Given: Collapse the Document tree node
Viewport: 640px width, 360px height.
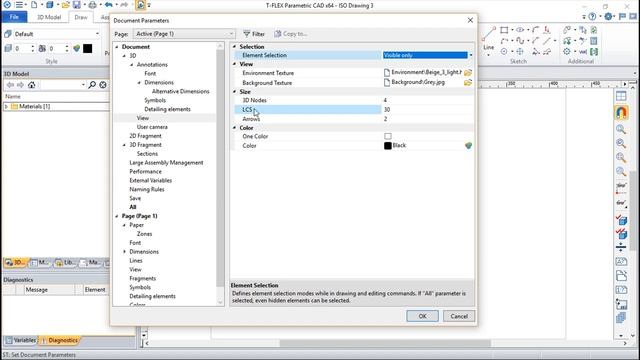Looking at the screenshot, I should [117, 47].
